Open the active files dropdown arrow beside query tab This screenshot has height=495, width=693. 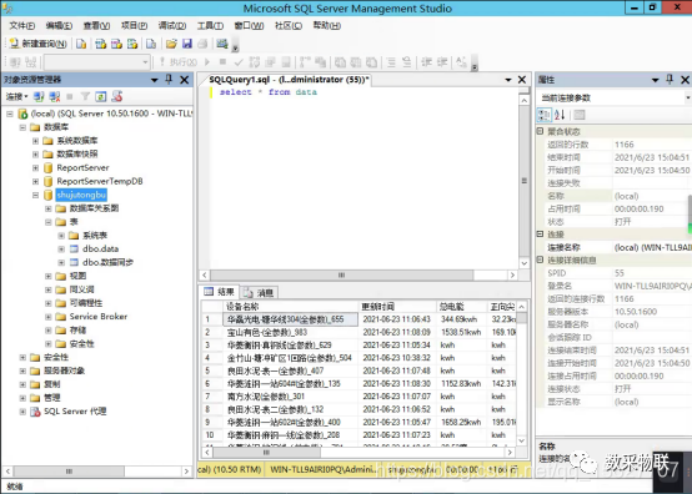point(508,80)
